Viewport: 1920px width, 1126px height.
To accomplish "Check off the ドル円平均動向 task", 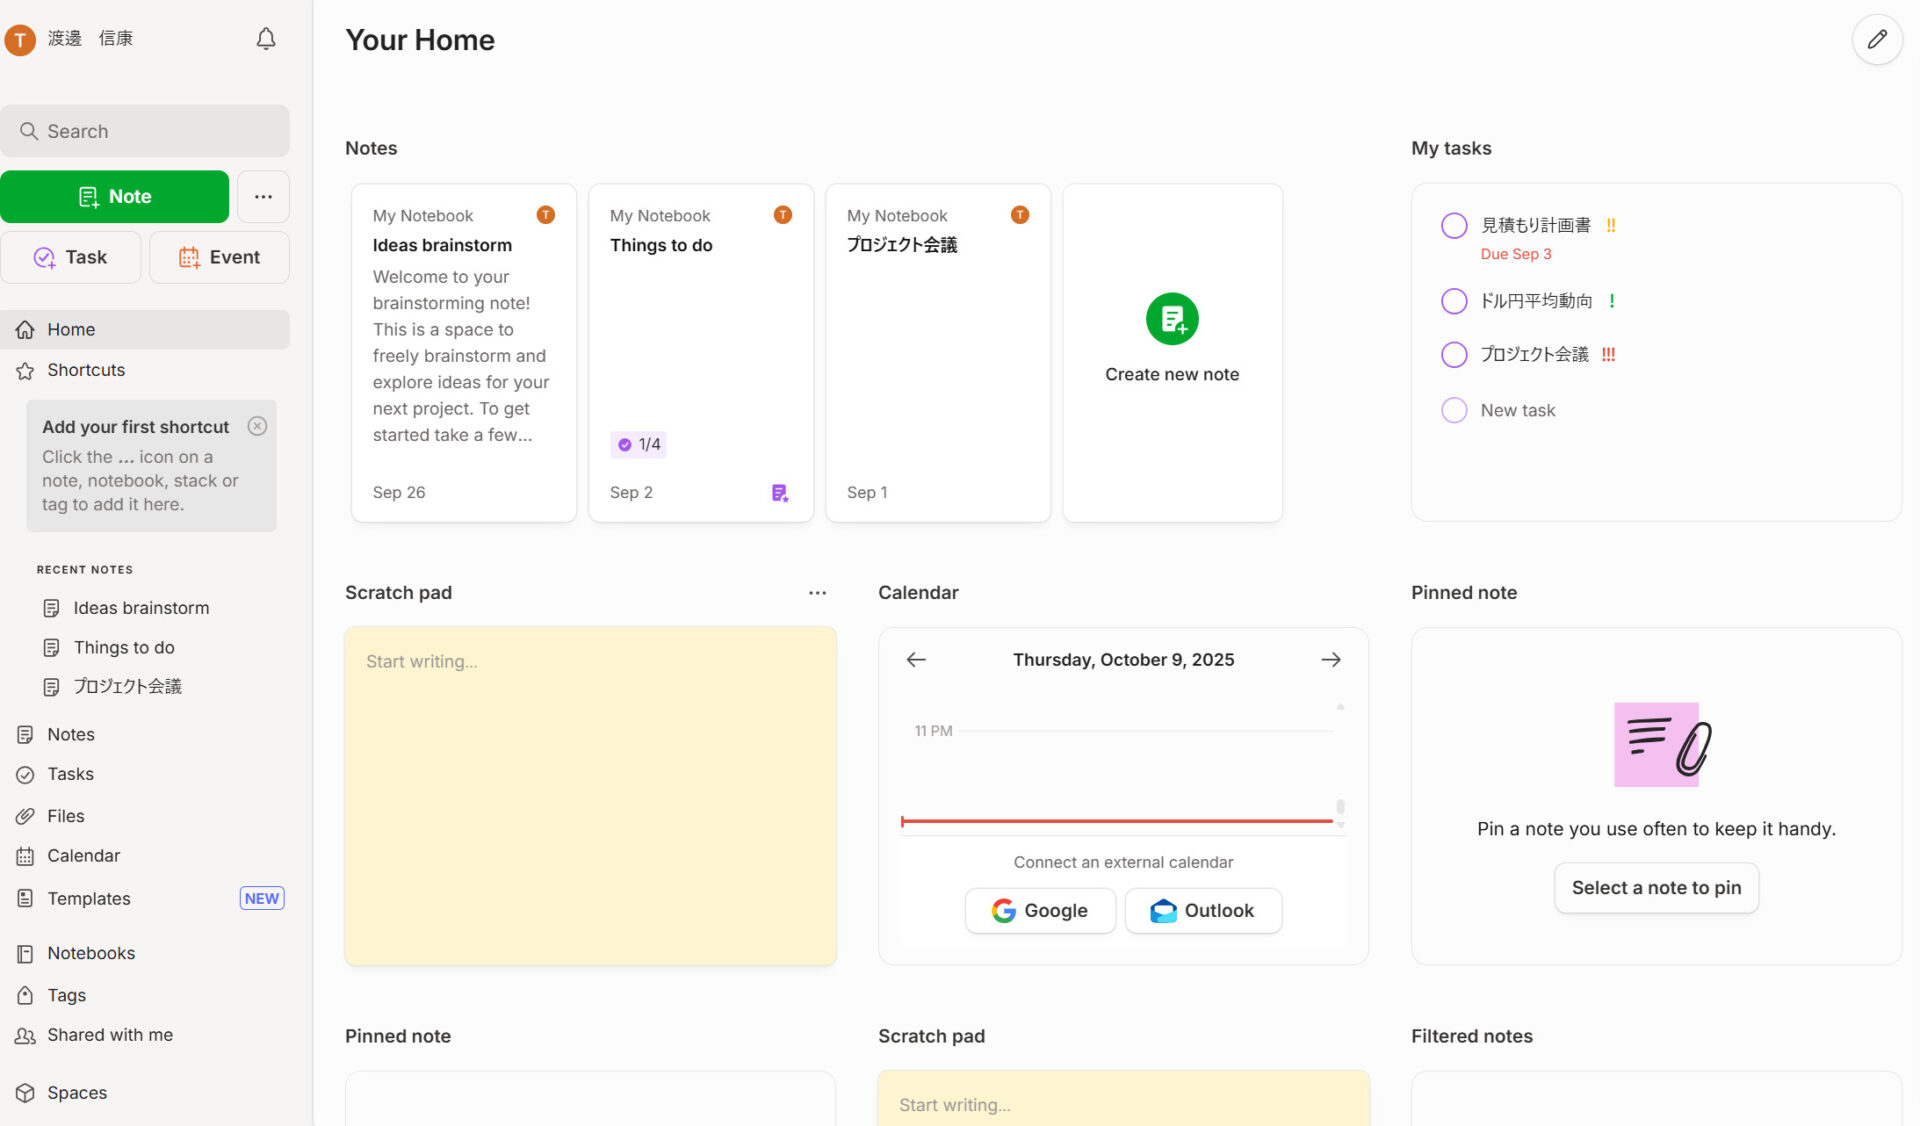I will pos(1454,301).
